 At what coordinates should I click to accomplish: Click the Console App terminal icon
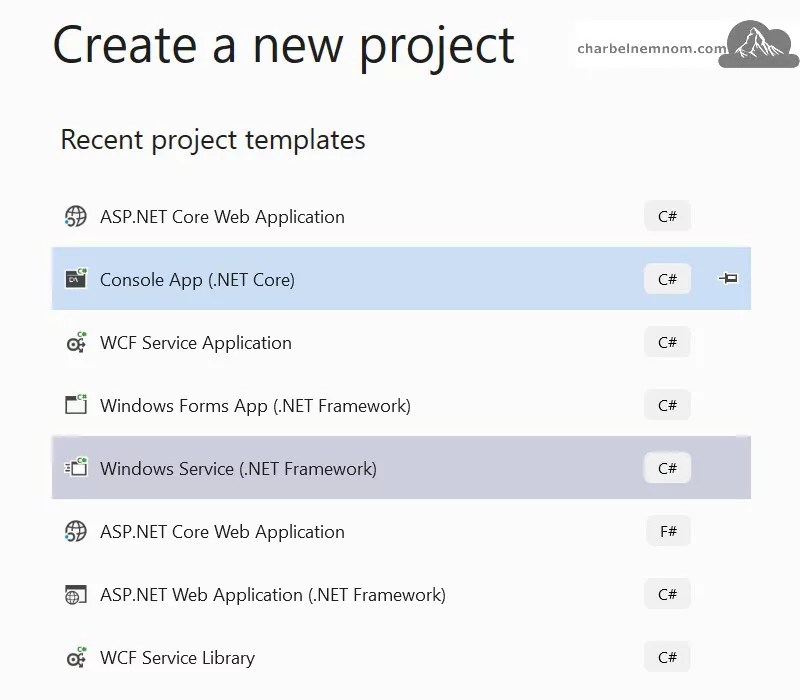point(75,279)
